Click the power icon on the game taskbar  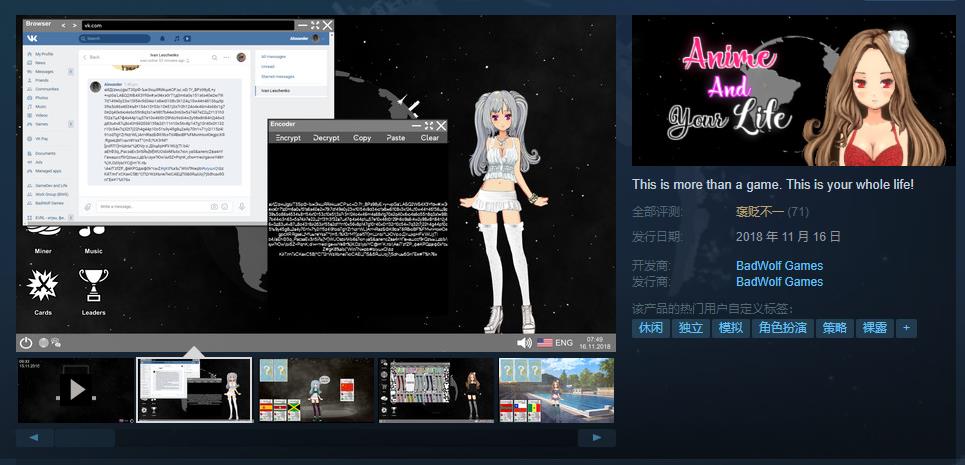click(26, 343)
